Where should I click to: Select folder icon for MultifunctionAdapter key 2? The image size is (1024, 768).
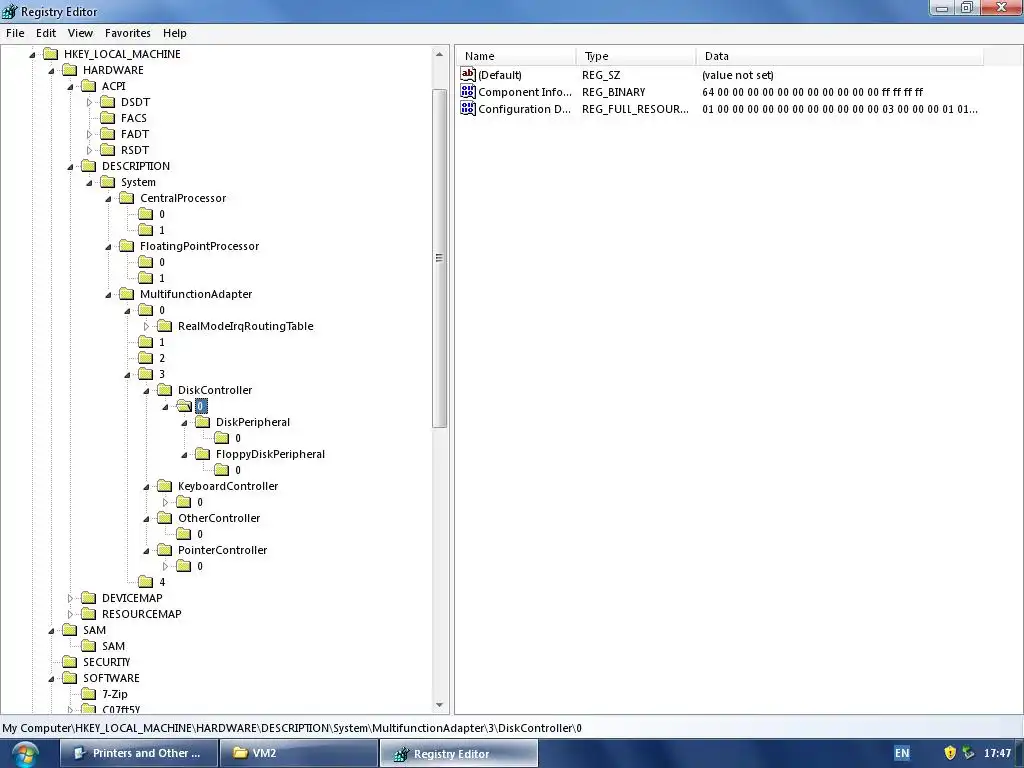[x=146, y=358]
